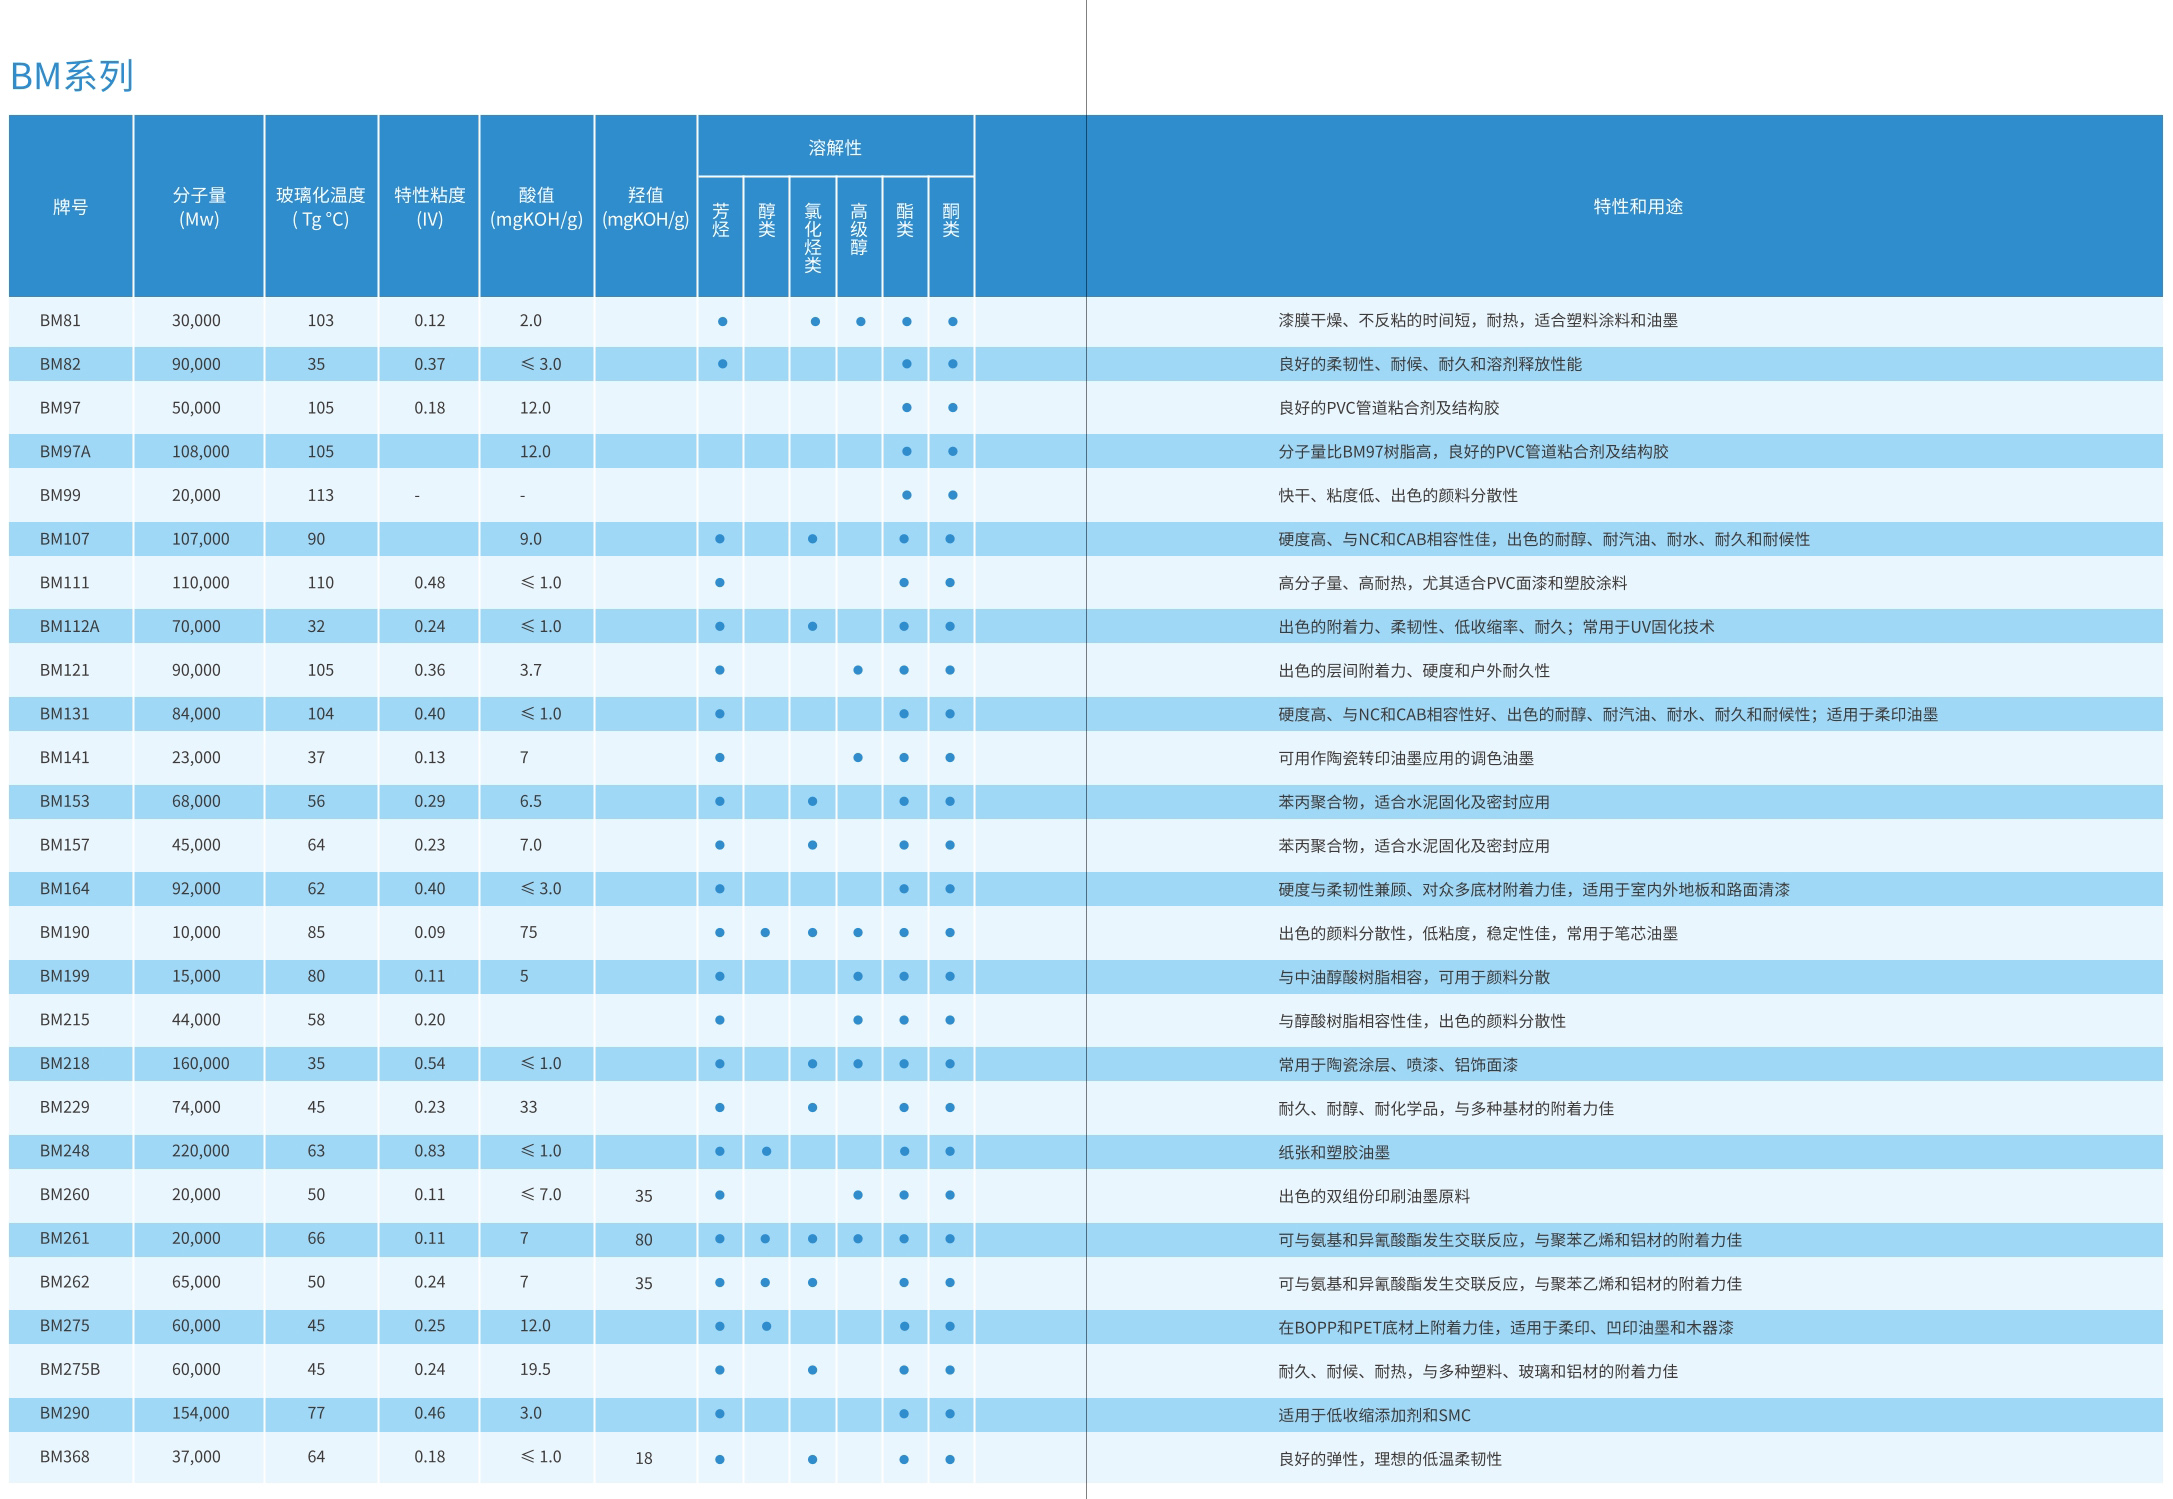Click the hydroxyl value 80 for BM261
The height and width of the screenshot is (1499, 2173).
644,1240
